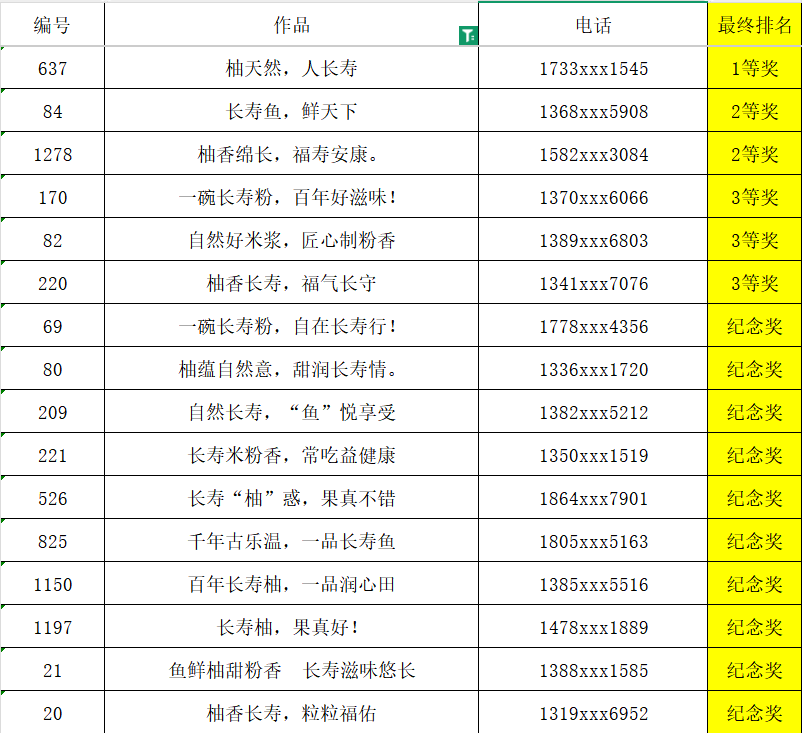Select slogan 长寿米粉香，常吃益健康

pos(292,455)
